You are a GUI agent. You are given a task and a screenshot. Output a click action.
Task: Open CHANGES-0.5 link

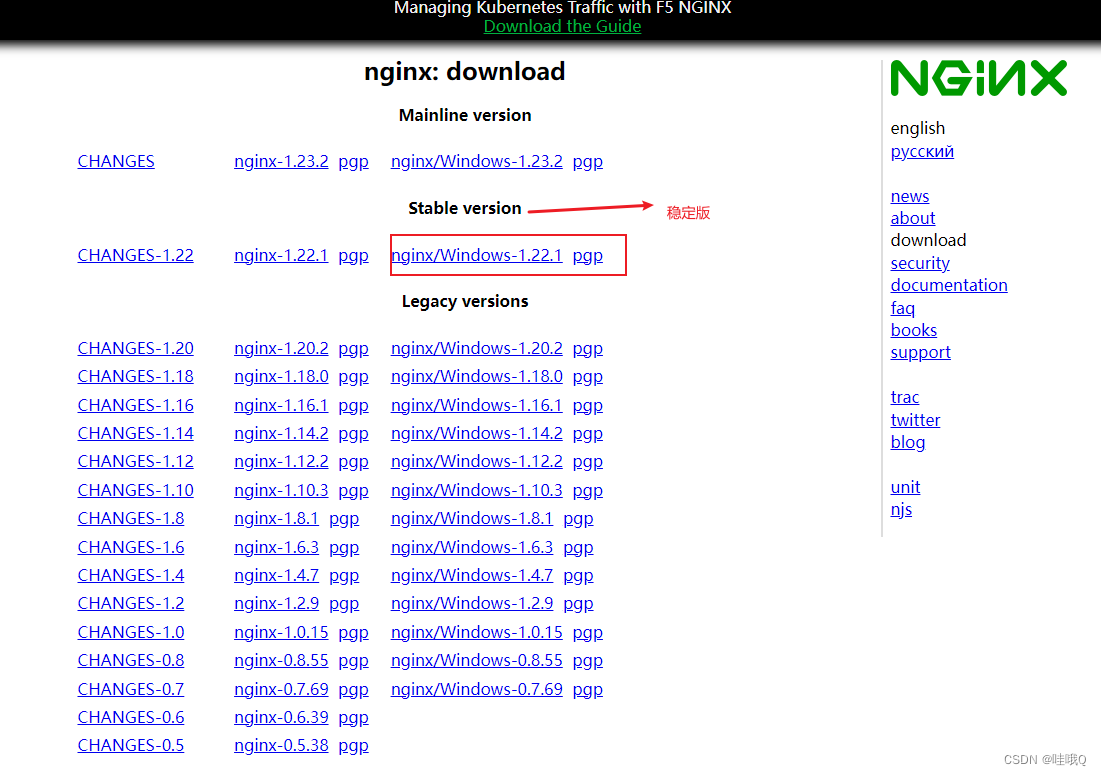click(131, 745)
